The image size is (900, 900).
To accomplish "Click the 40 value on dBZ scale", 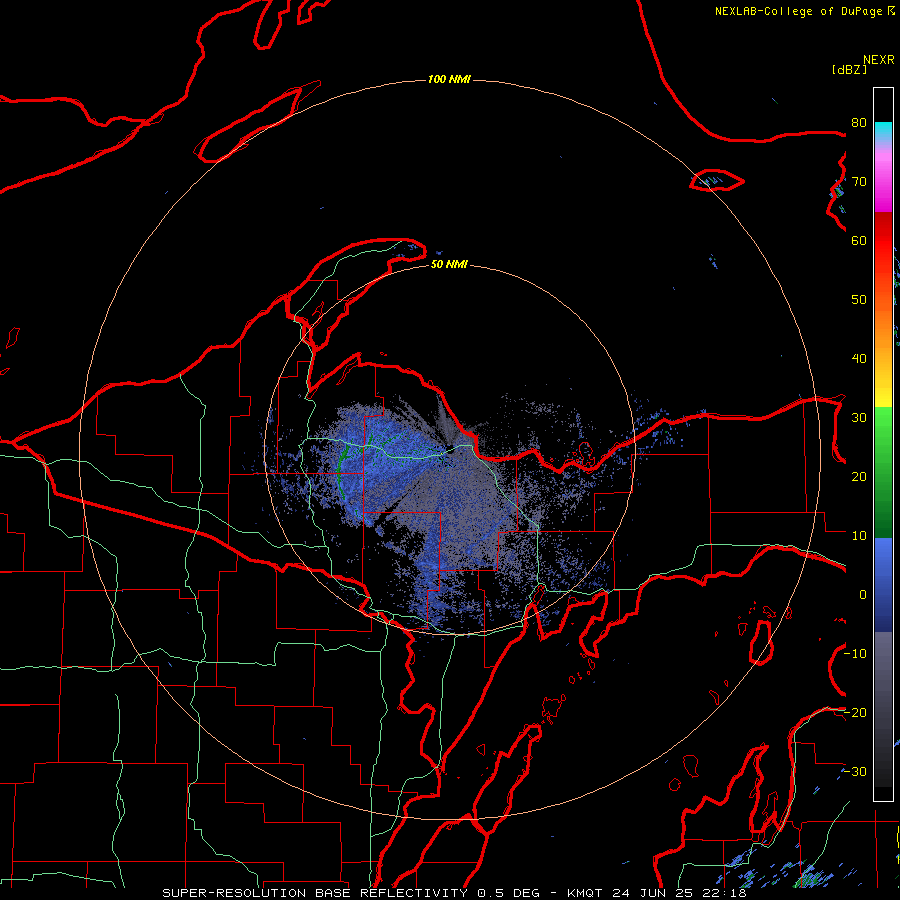I will 859,359.
